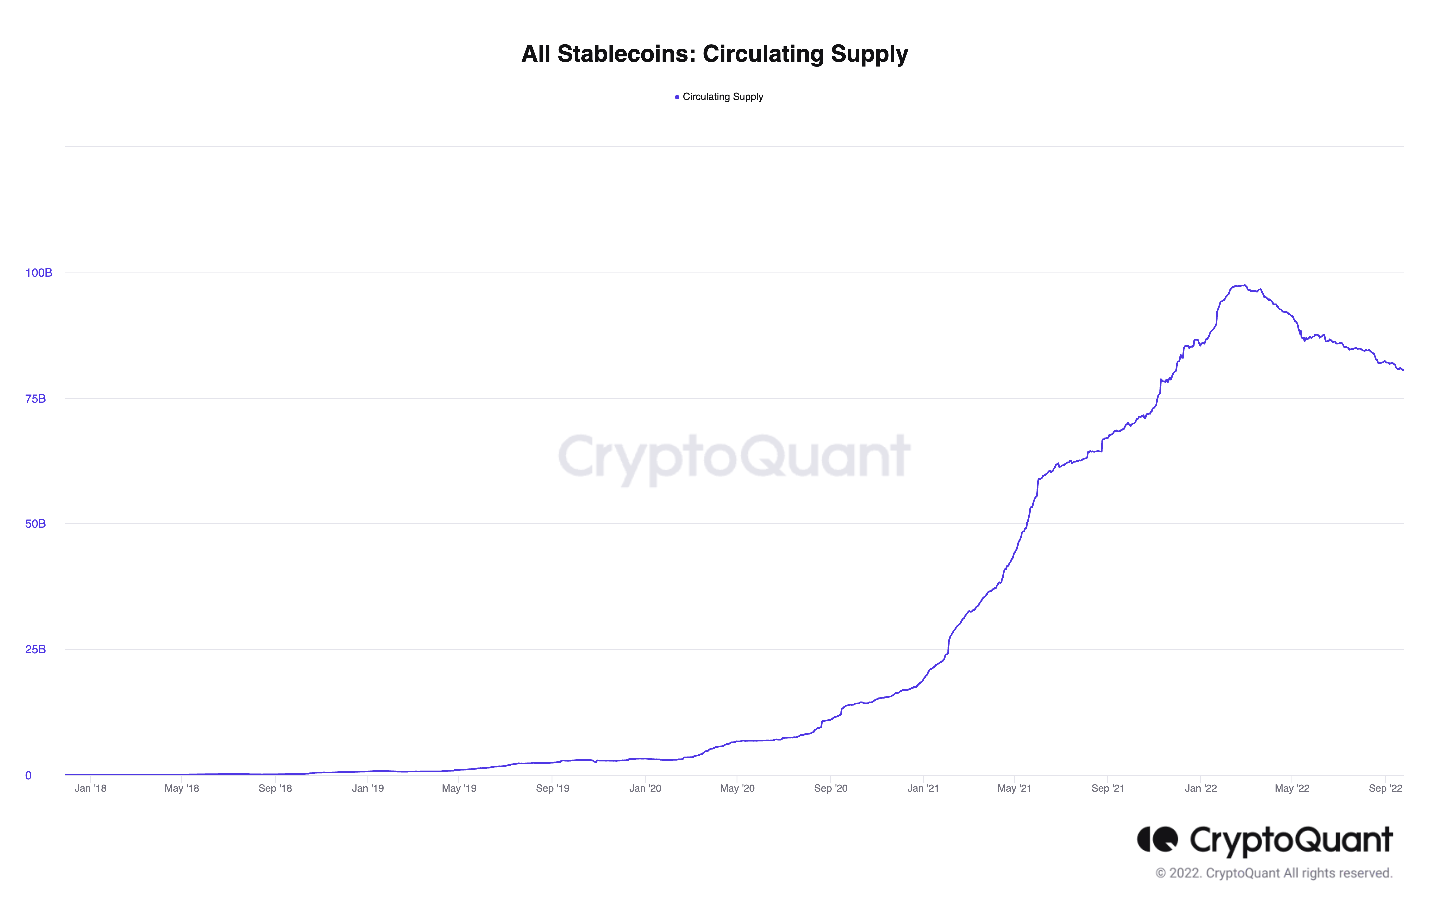Toggle the Circulating Supply legend entry

tap(719, 97)
